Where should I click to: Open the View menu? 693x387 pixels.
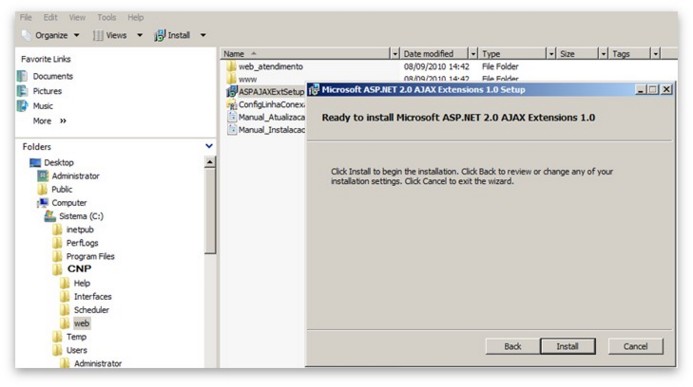[x=77, y=18]
